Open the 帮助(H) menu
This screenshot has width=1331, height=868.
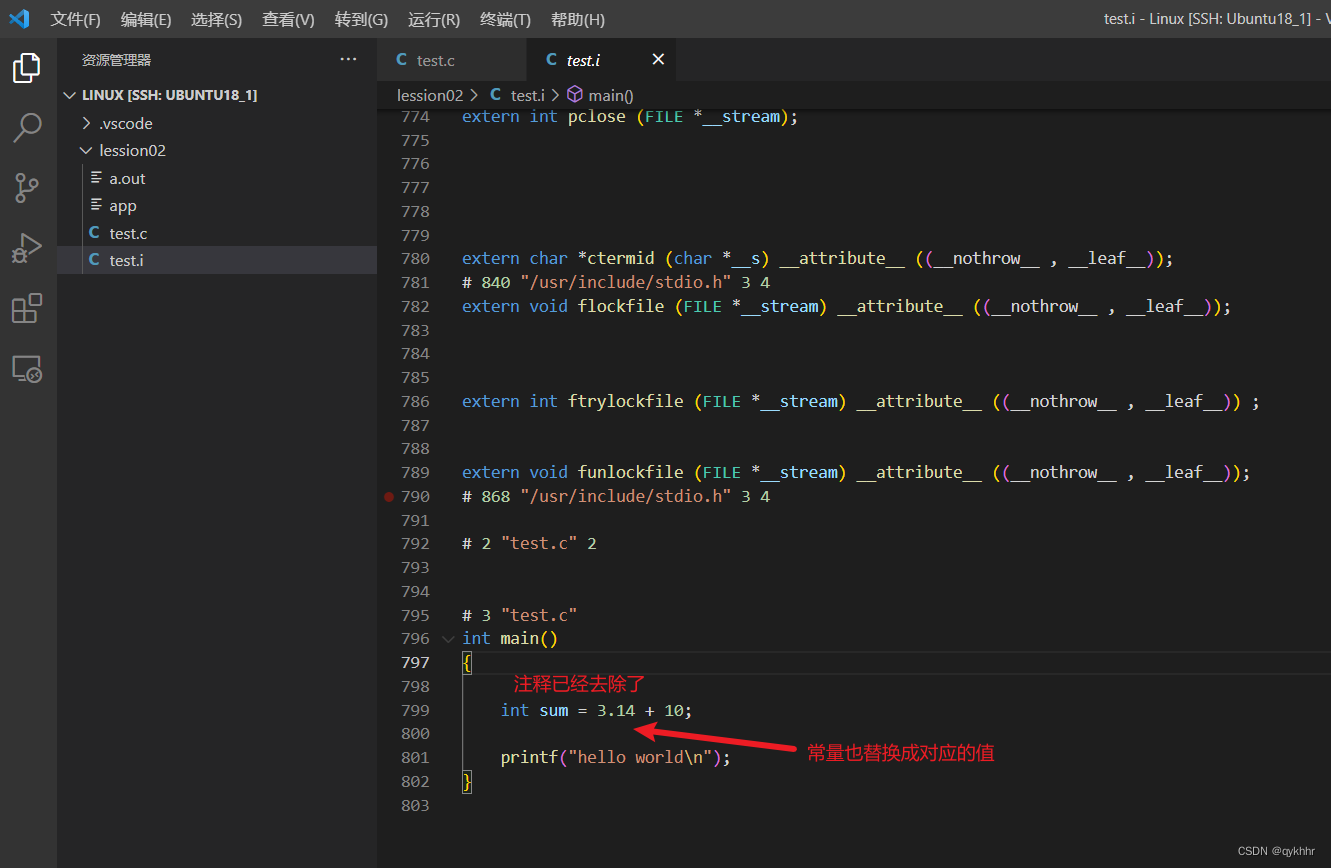coord(578,20)
